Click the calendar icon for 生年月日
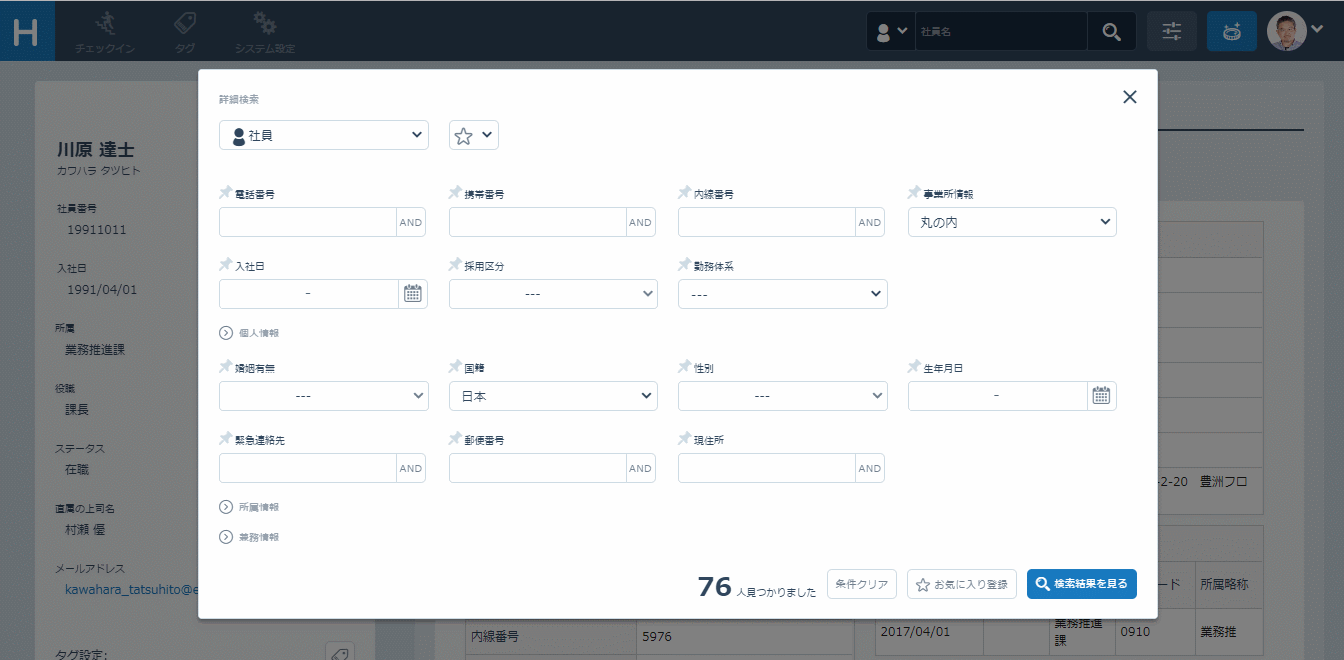The height and width of the screenshot is (660, 1344). pos(1101,396)
